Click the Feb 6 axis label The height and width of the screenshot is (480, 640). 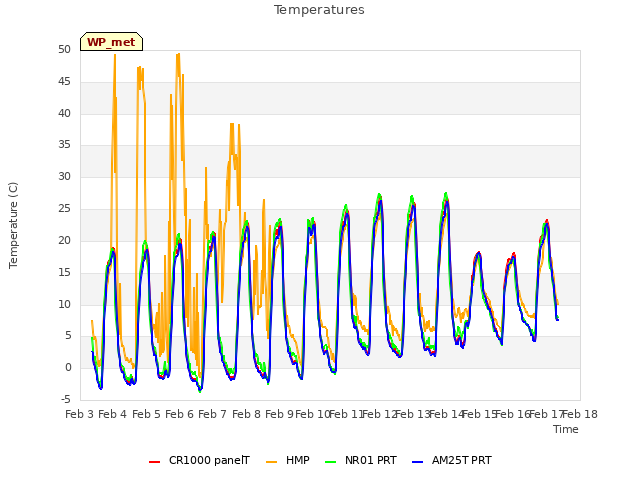[179, 414]
